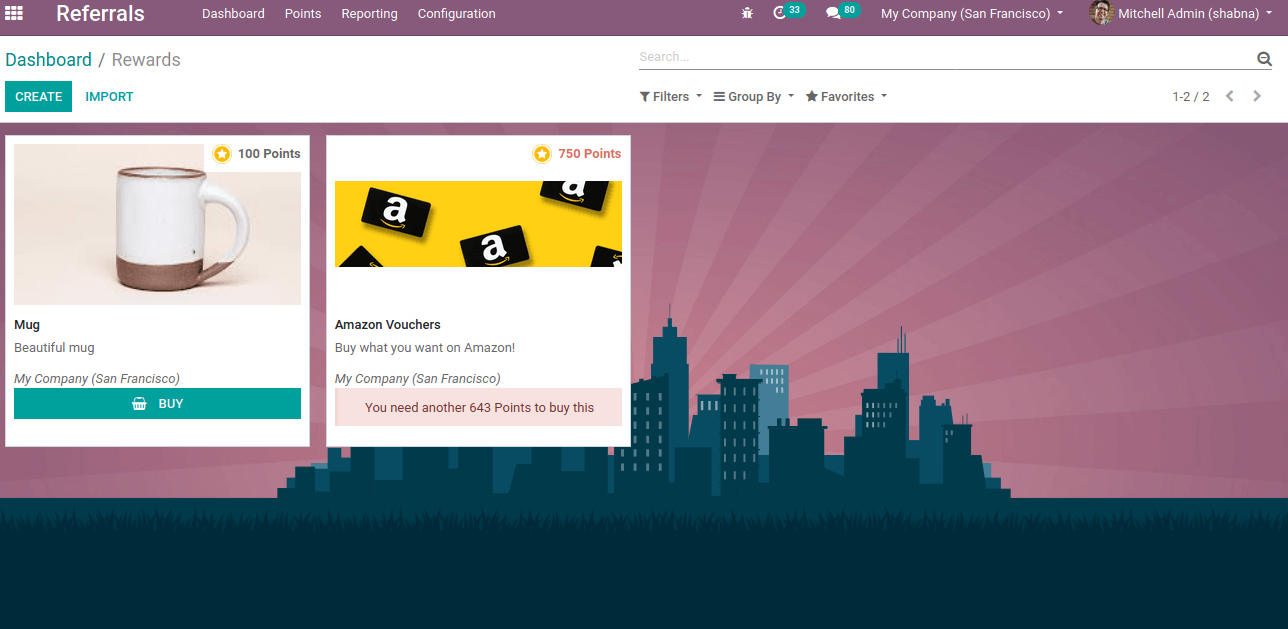Click the 750 Points label
The width and height of the screenshot is (1288, 629).
(590, 153)
